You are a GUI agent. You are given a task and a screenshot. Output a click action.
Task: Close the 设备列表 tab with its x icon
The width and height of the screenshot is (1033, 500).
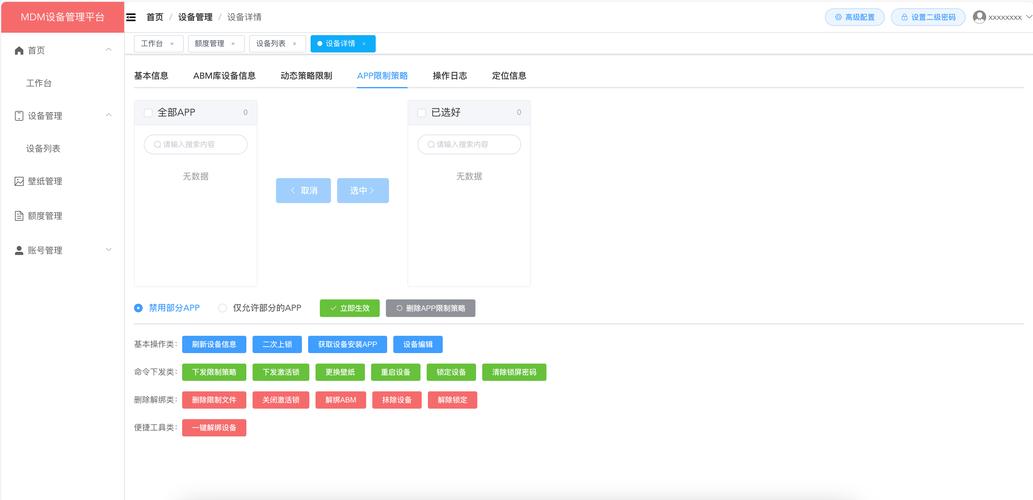(294, 44)
